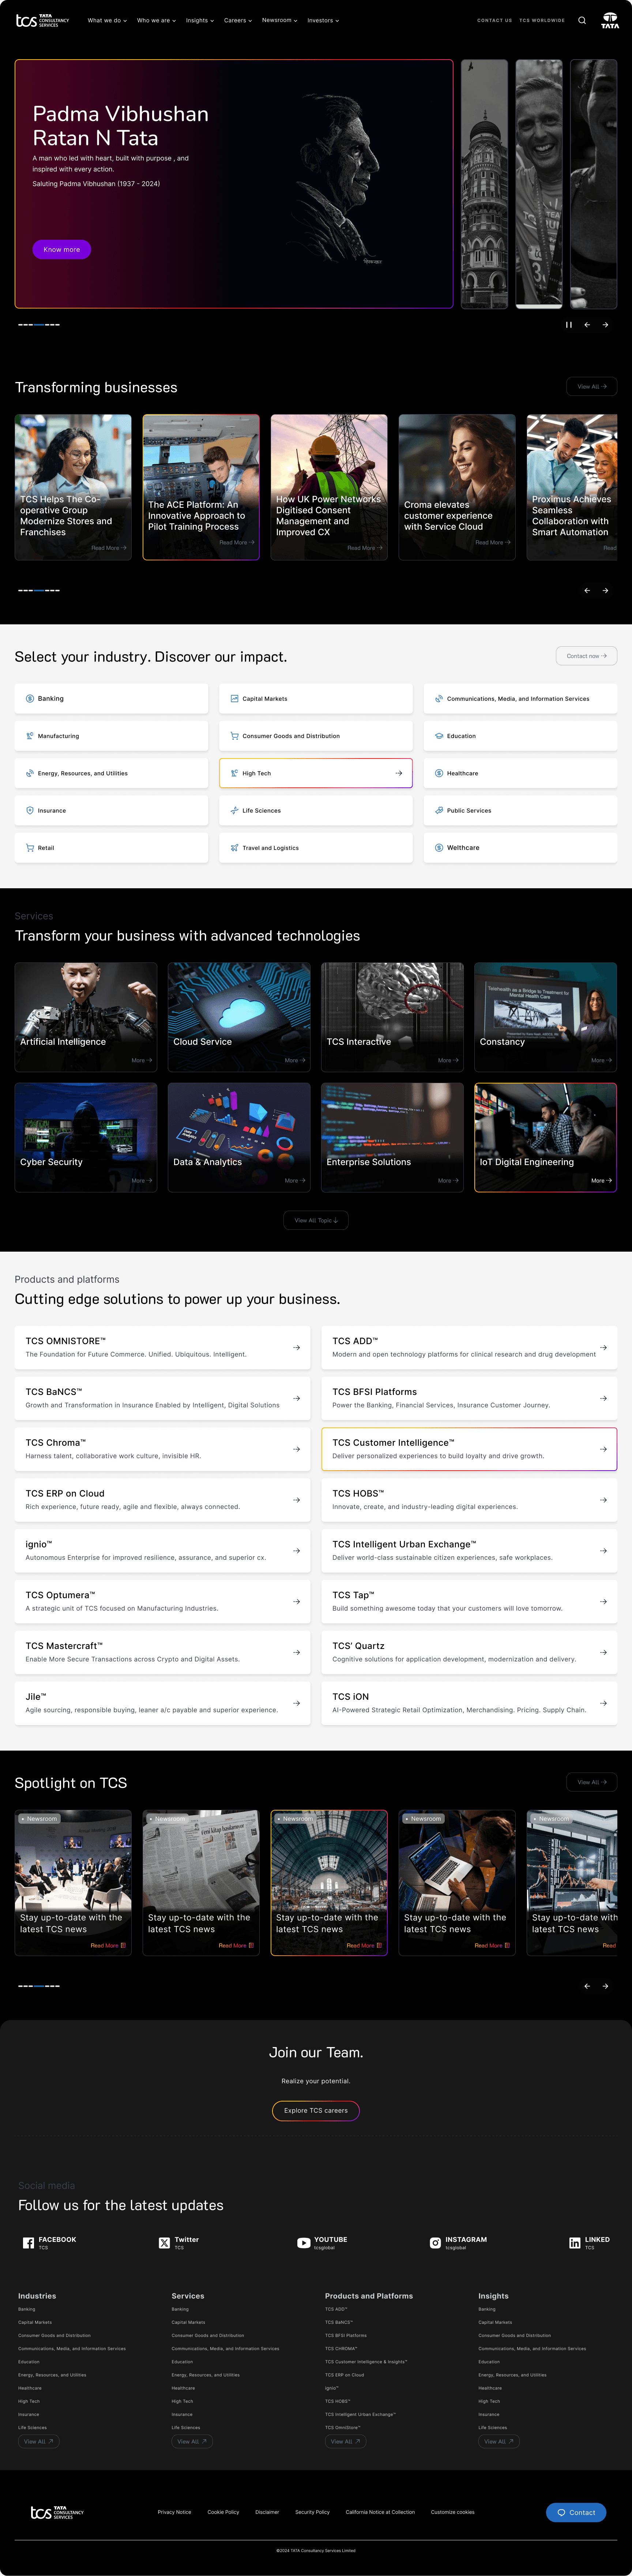Viewport: 632px width, 2576px height.
Task: Expand the Newsroom menu
Action: (280, 20)
